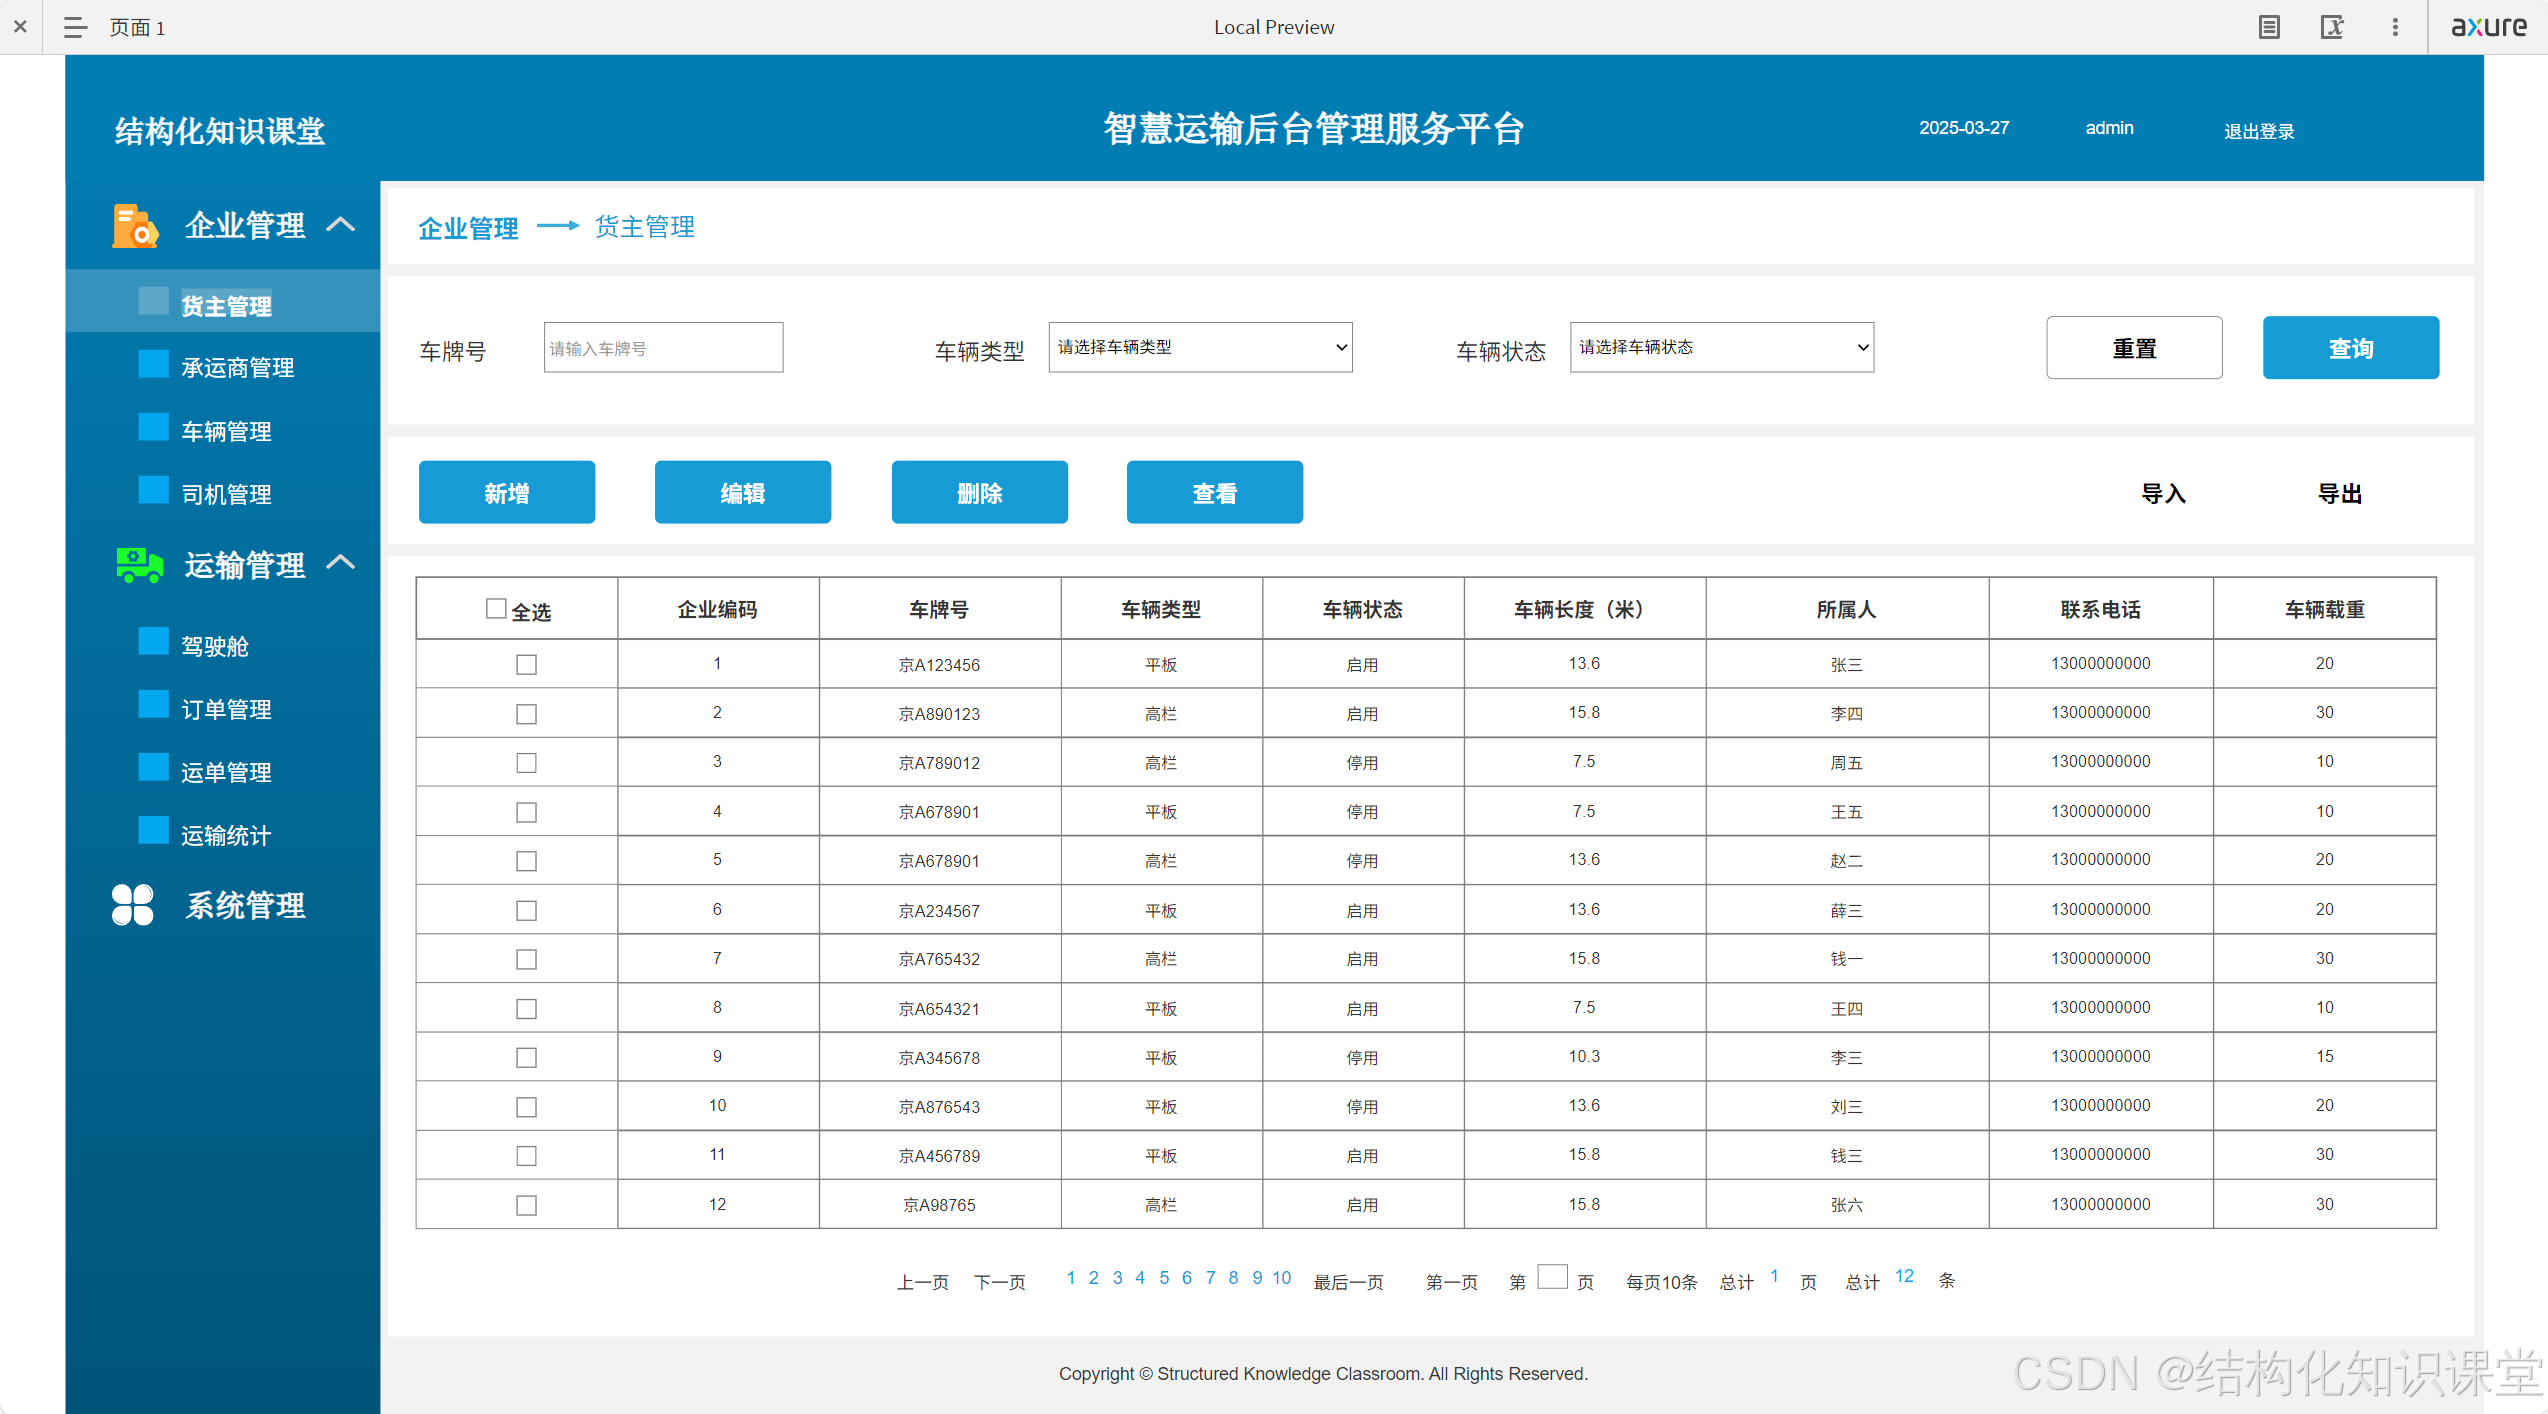Click the 车牌号 input field

[x=663, y=348]
